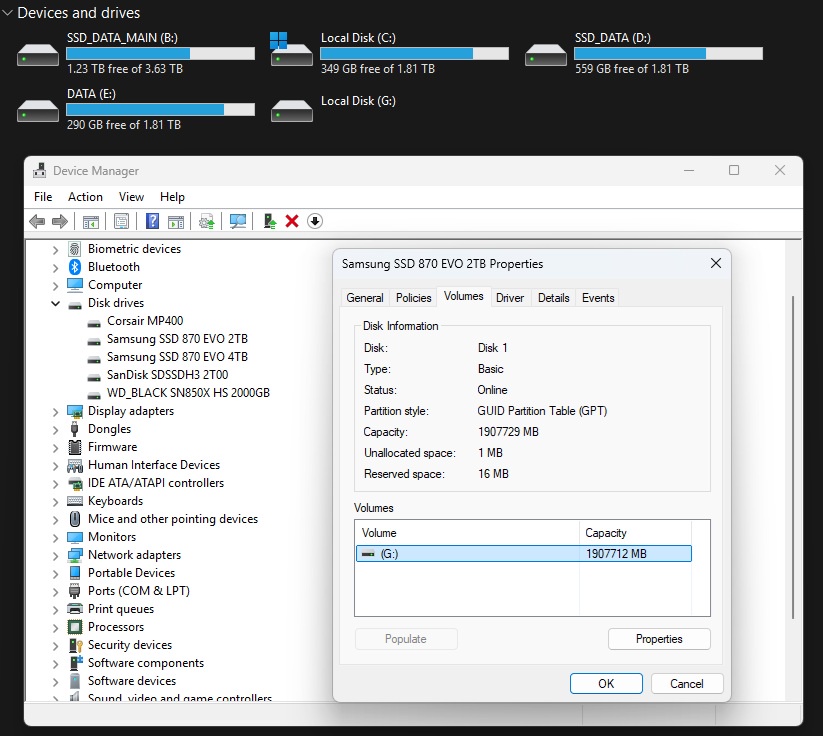Viewport: 823px width, 736px height.
Task: Click the Scan for hardware changes monitor icon
Action: [238, 222]
